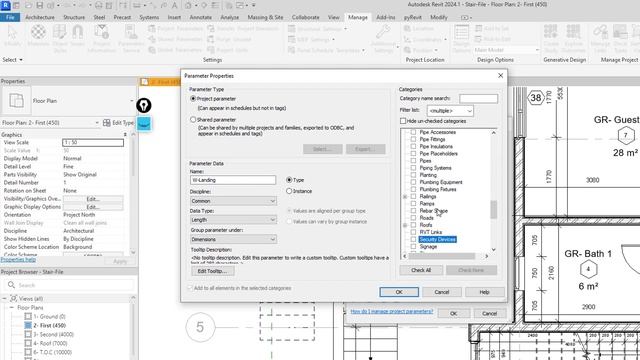Choose the Type radio option
Screen dimensions: 640x360
pos(289,180)
